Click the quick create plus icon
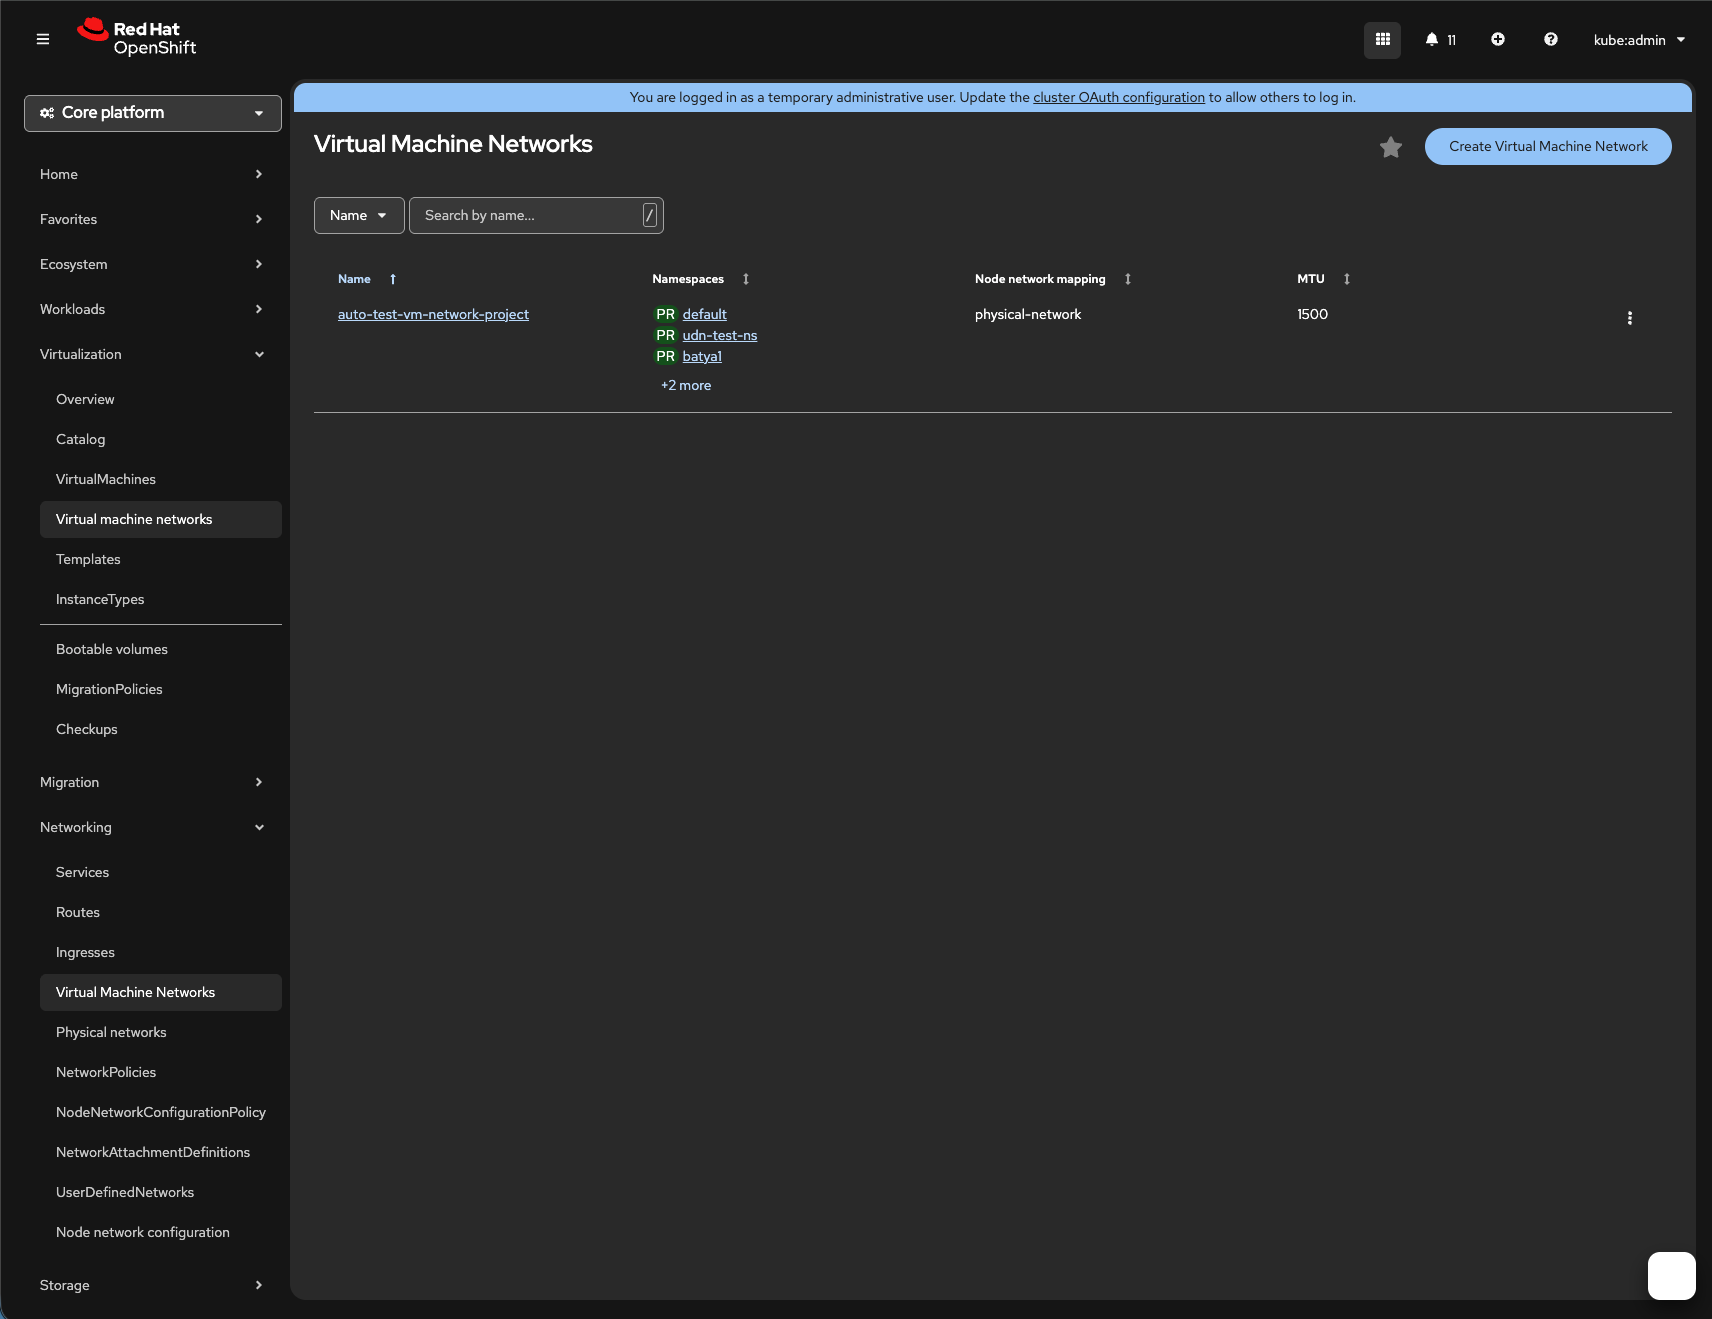Screen dimensions: 1712x1319 pos(1497,40)
